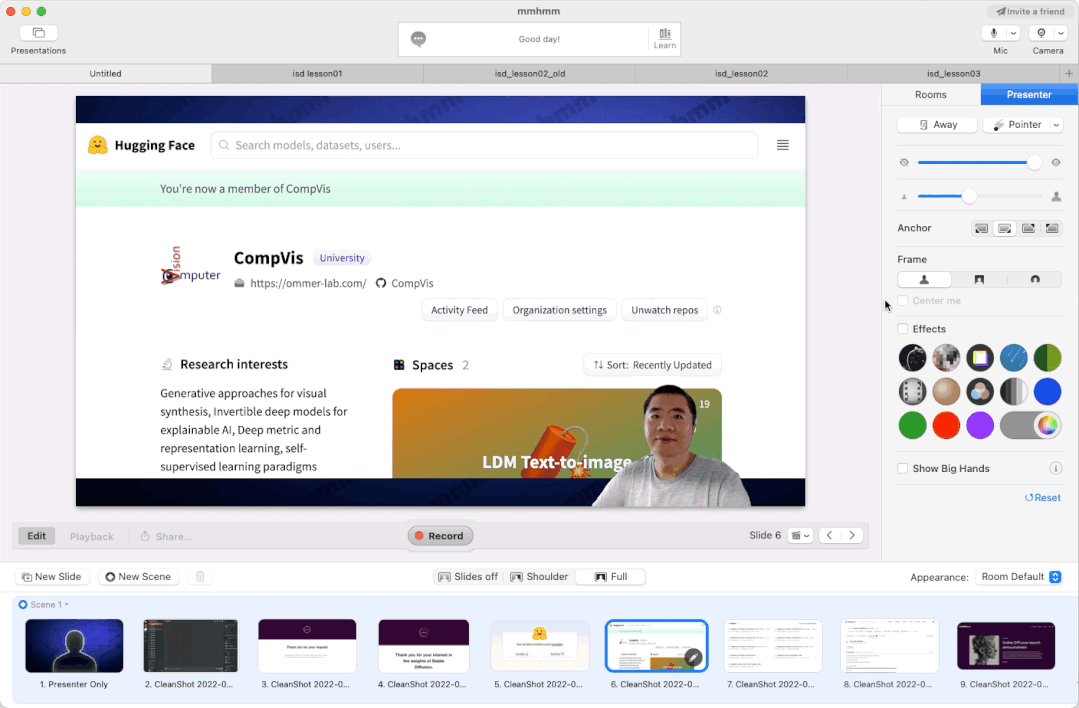Set anchor to second position icon

1005,228
